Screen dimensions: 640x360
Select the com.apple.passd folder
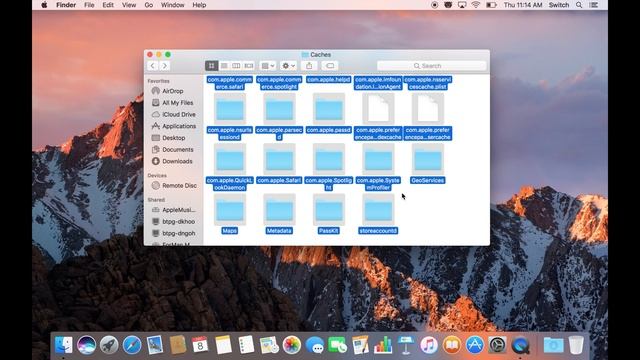tap(329, 109)
